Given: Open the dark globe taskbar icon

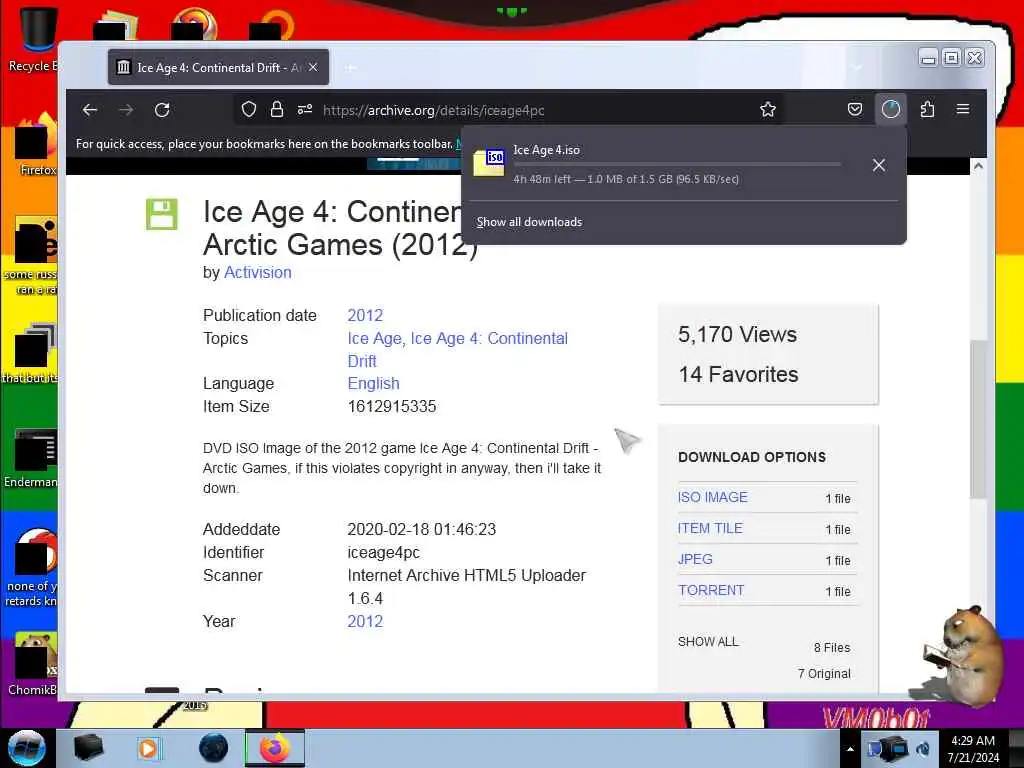Looking at the screenshot, I should pos(213,748).
